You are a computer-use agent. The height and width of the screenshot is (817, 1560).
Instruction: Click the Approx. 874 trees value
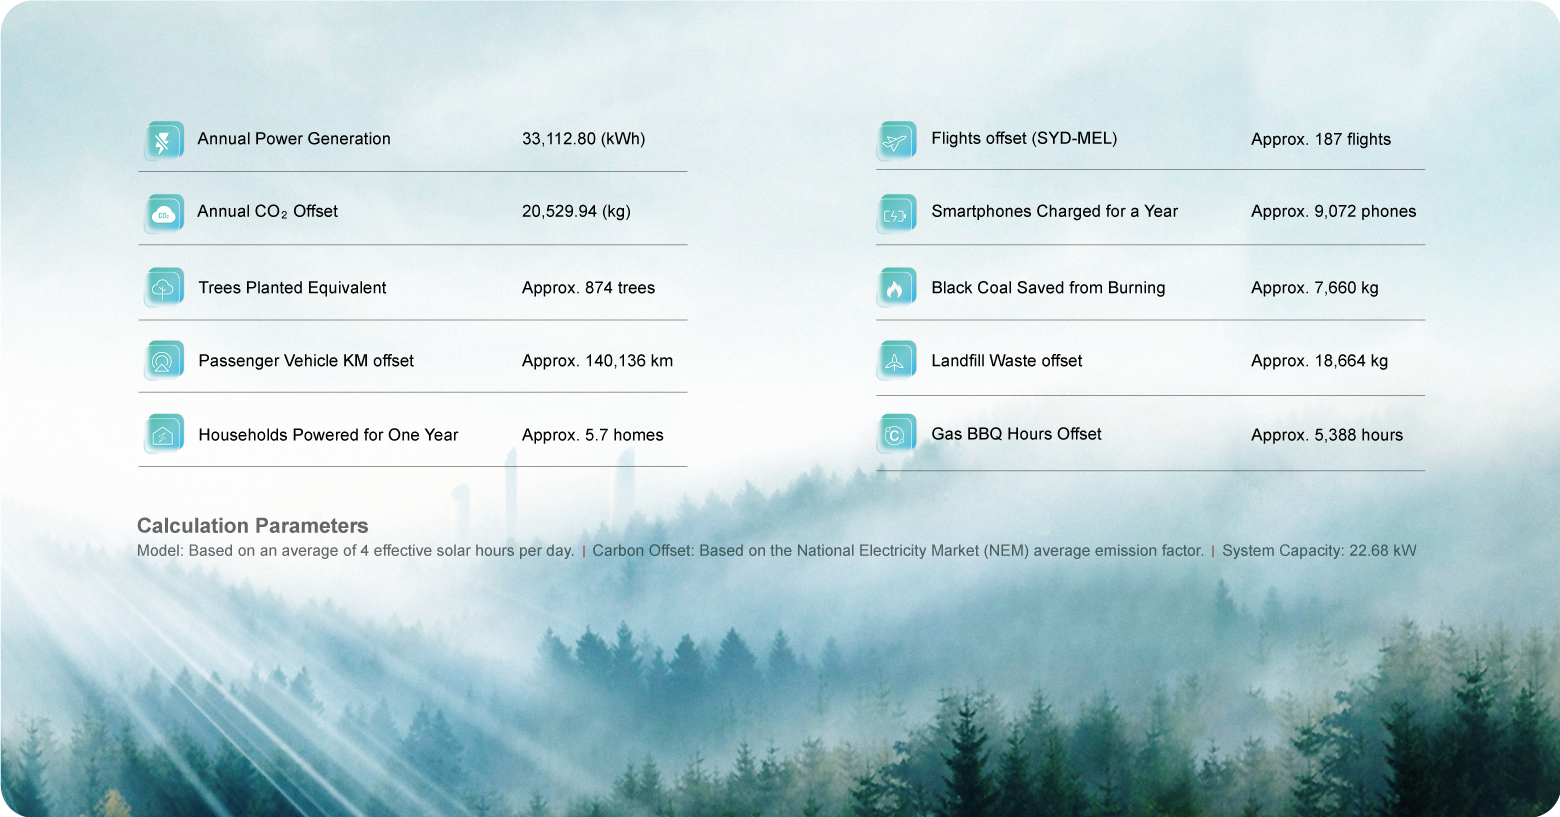click(588, 288)
